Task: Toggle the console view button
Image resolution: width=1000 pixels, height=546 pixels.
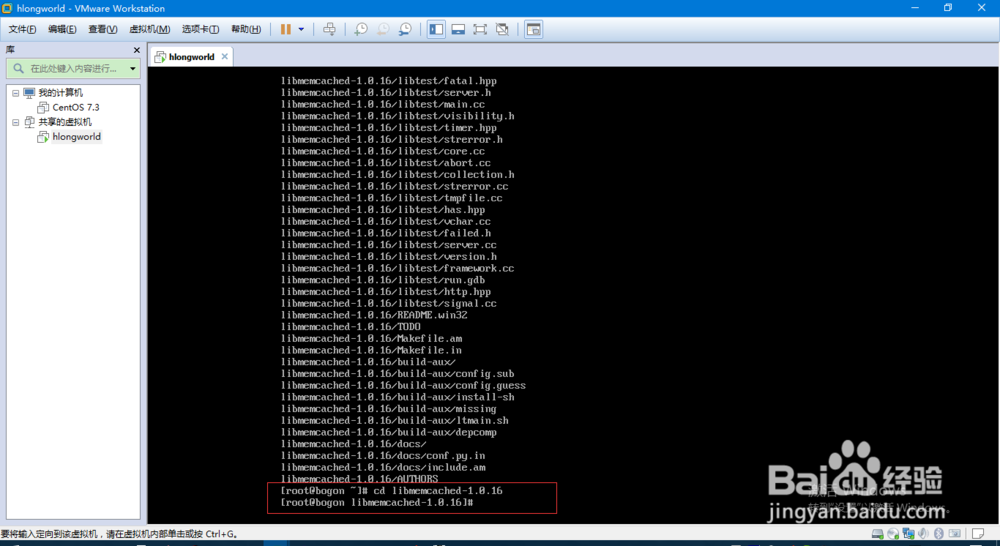Action: tap(533, 29)
